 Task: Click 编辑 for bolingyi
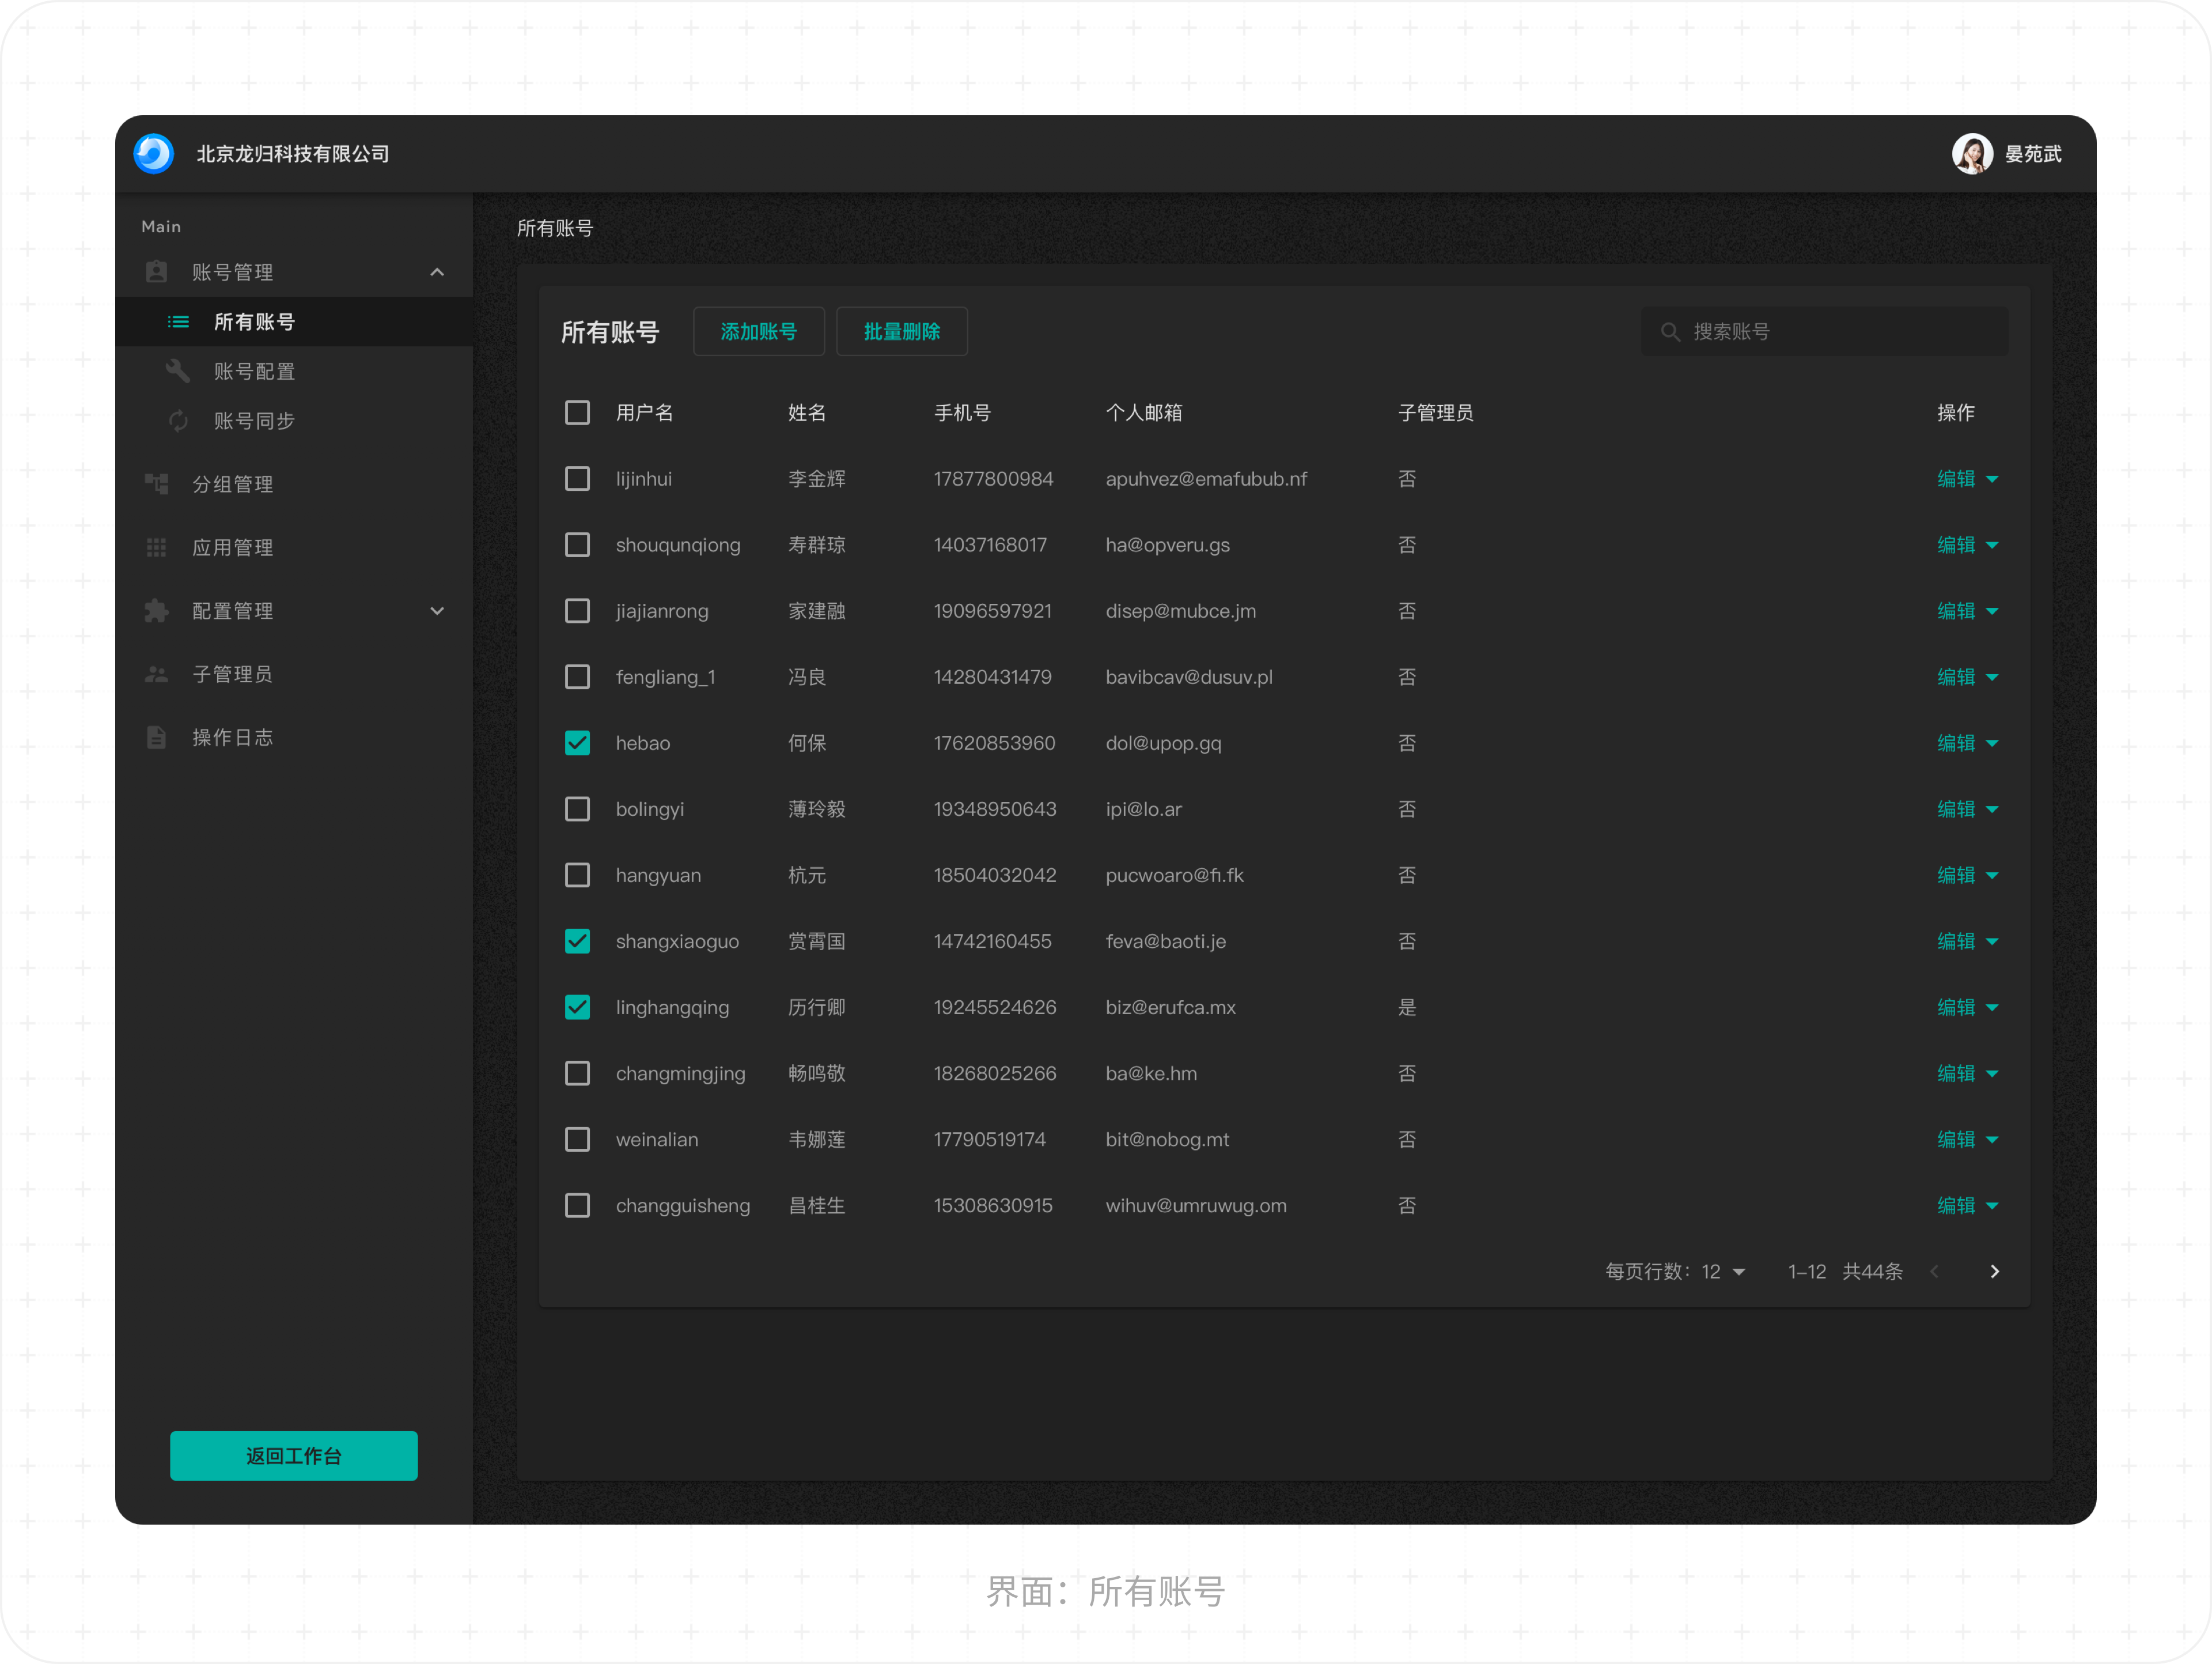point(1956,809)
